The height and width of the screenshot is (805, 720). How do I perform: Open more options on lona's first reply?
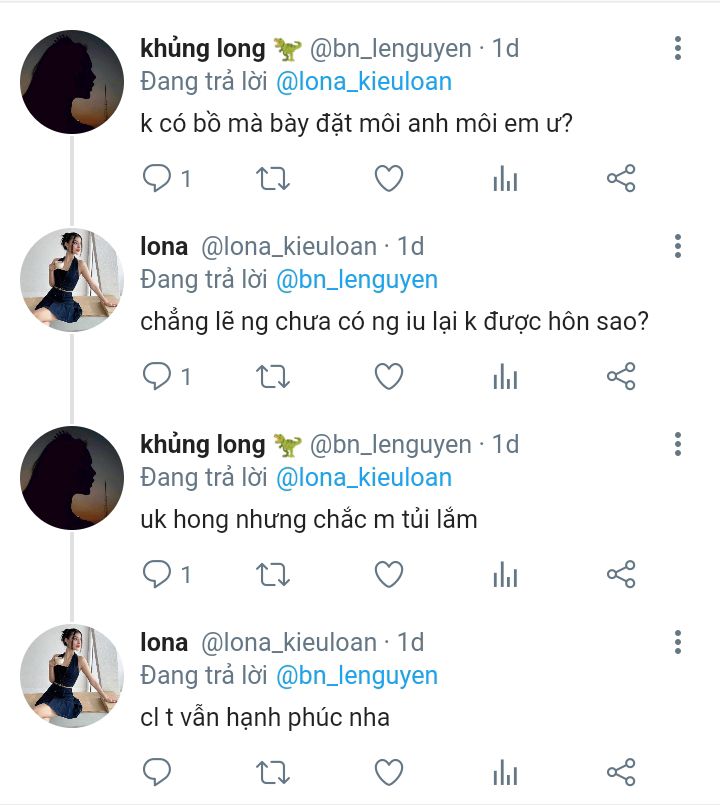point(678,246)
